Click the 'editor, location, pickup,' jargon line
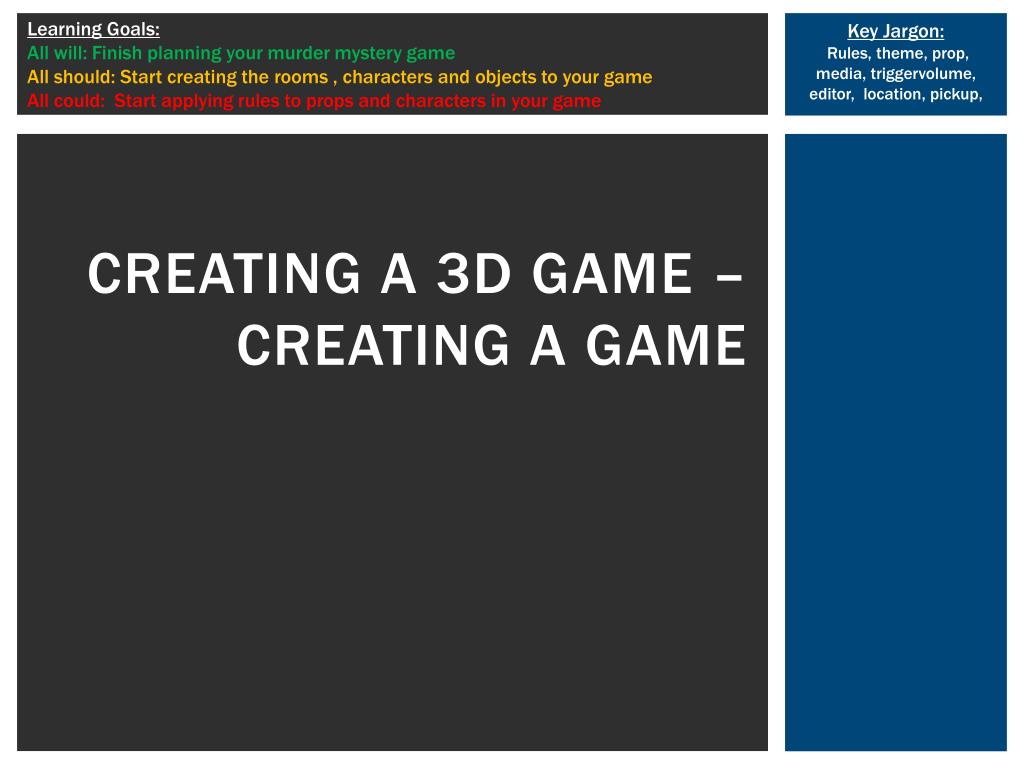This screenshot has width=1024, height=768. point(895,94)
